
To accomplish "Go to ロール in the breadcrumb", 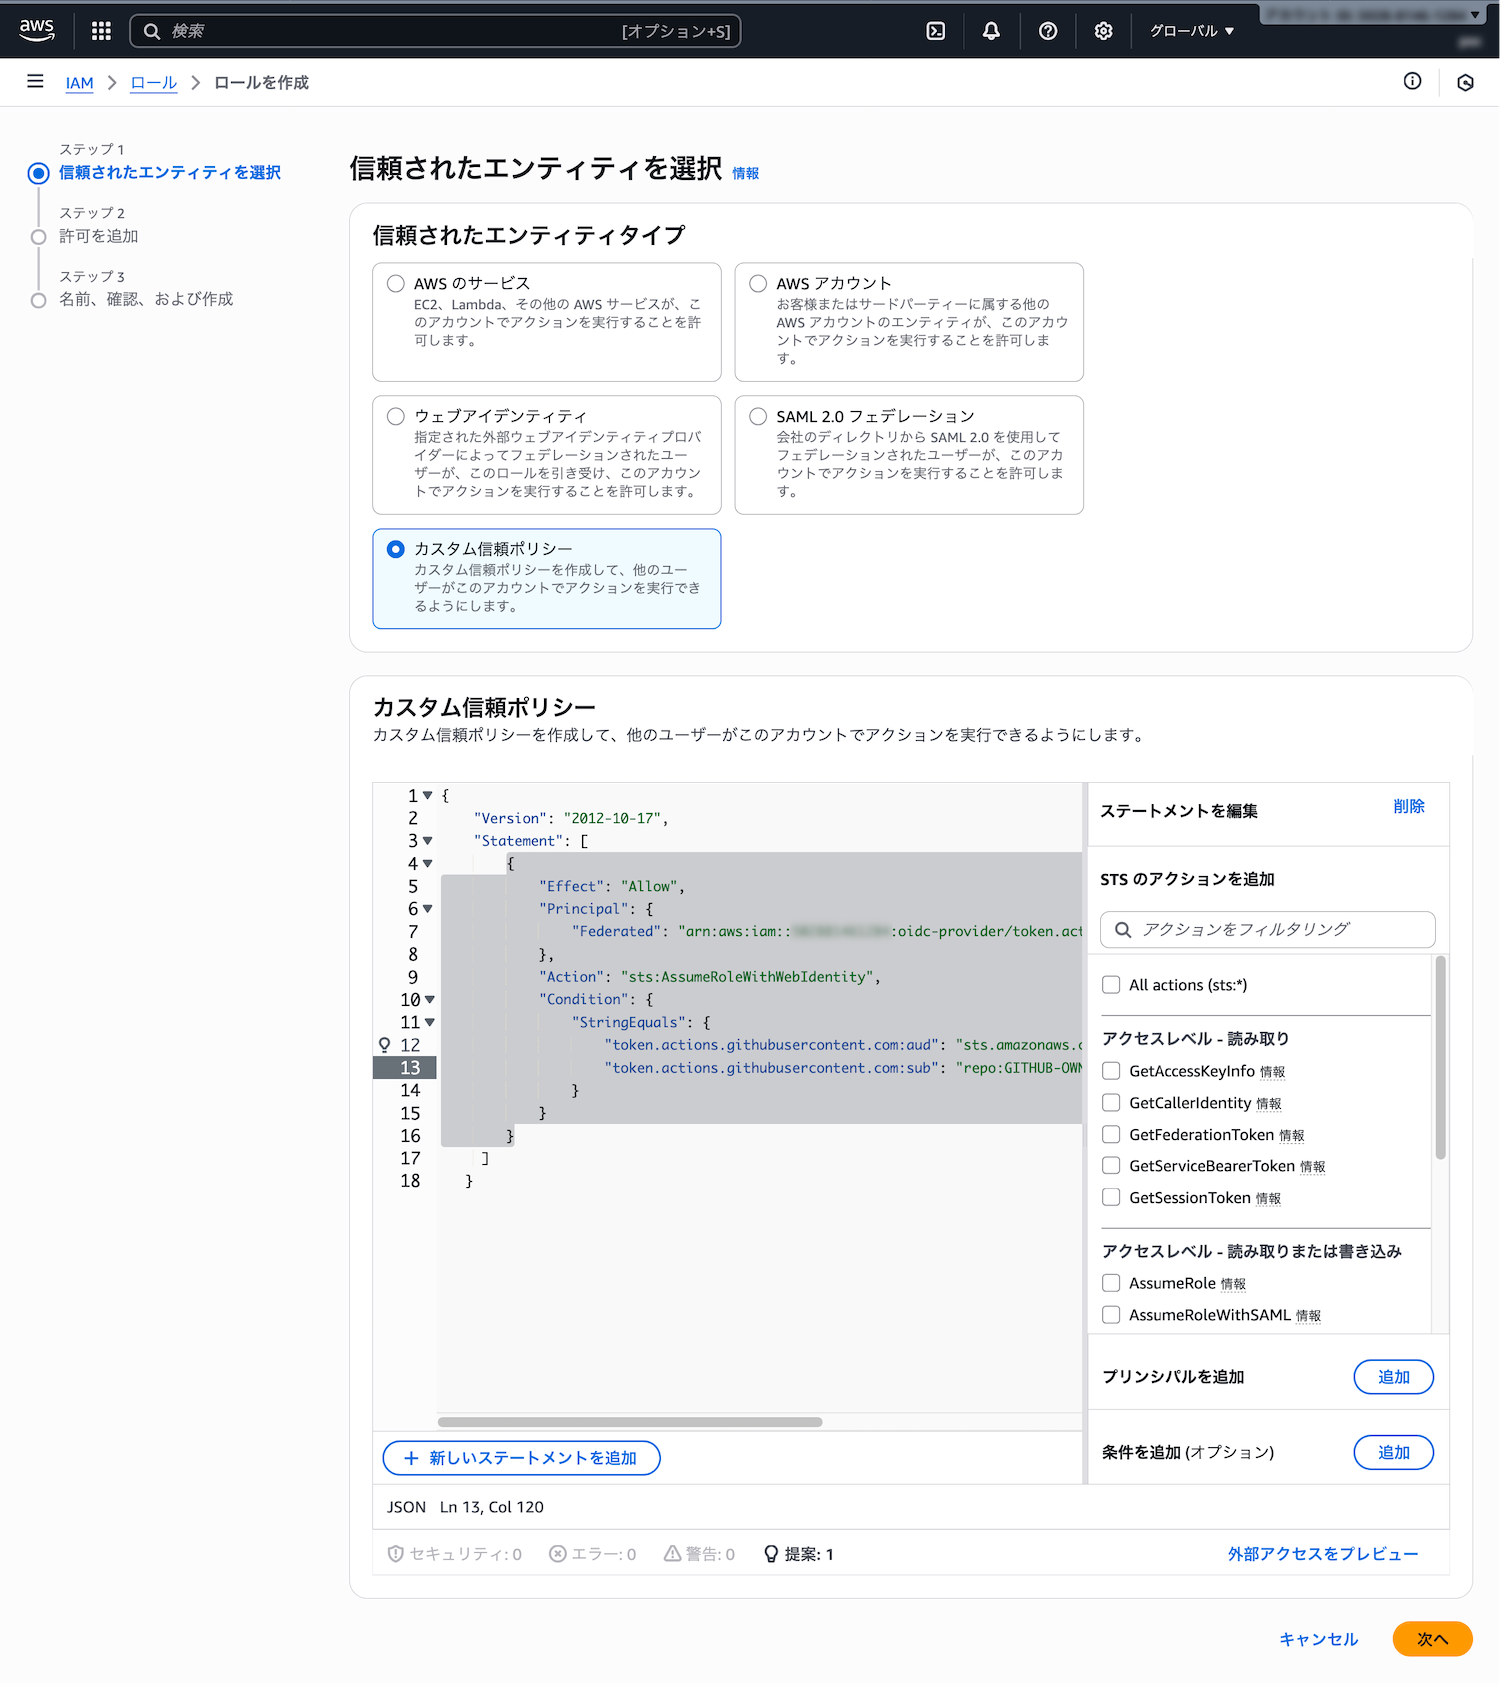I will 154,83.
